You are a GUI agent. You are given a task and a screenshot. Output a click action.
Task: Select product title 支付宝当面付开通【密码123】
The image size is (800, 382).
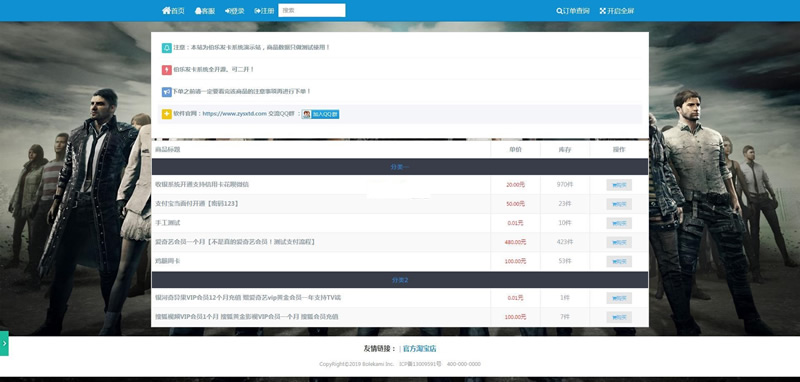pyautogui.click(x=197, y=203)
